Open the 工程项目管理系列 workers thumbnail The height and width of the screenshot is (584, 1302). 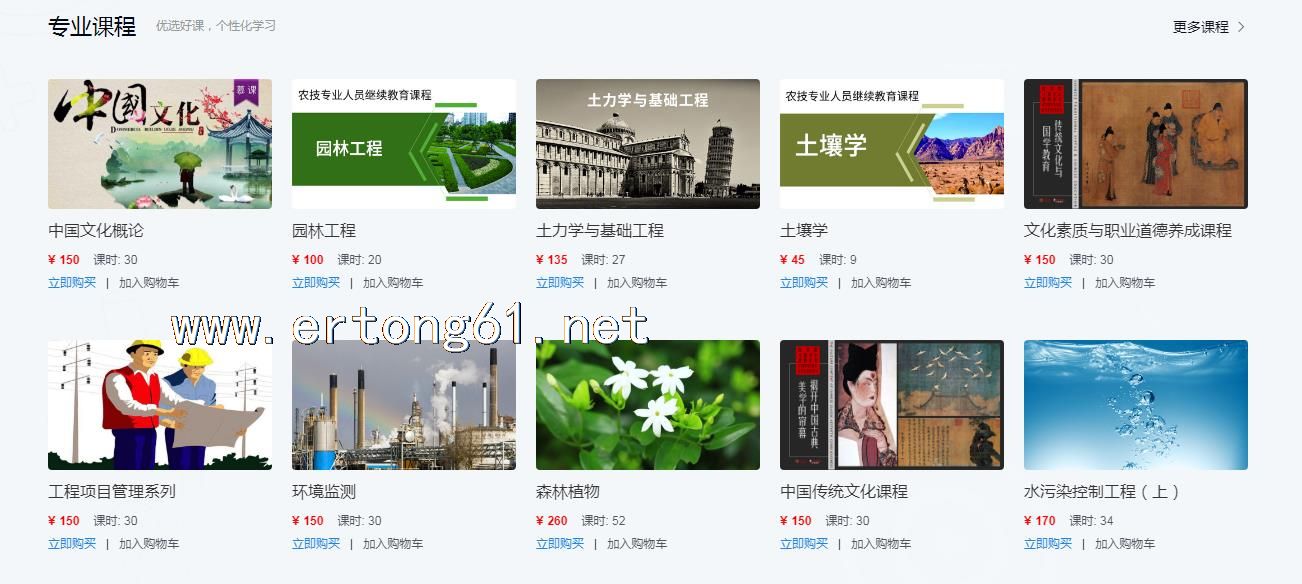(160, 405)
